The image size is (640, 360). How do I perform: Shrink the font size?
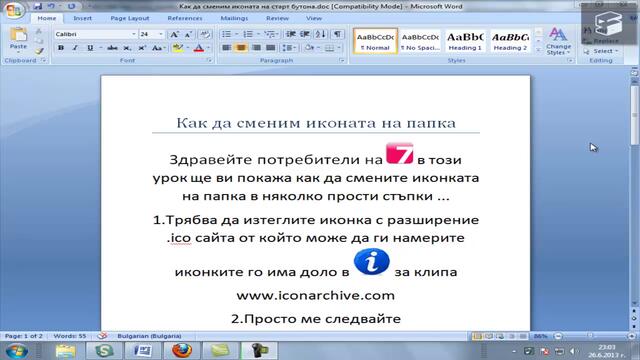[x=189, y=34]
